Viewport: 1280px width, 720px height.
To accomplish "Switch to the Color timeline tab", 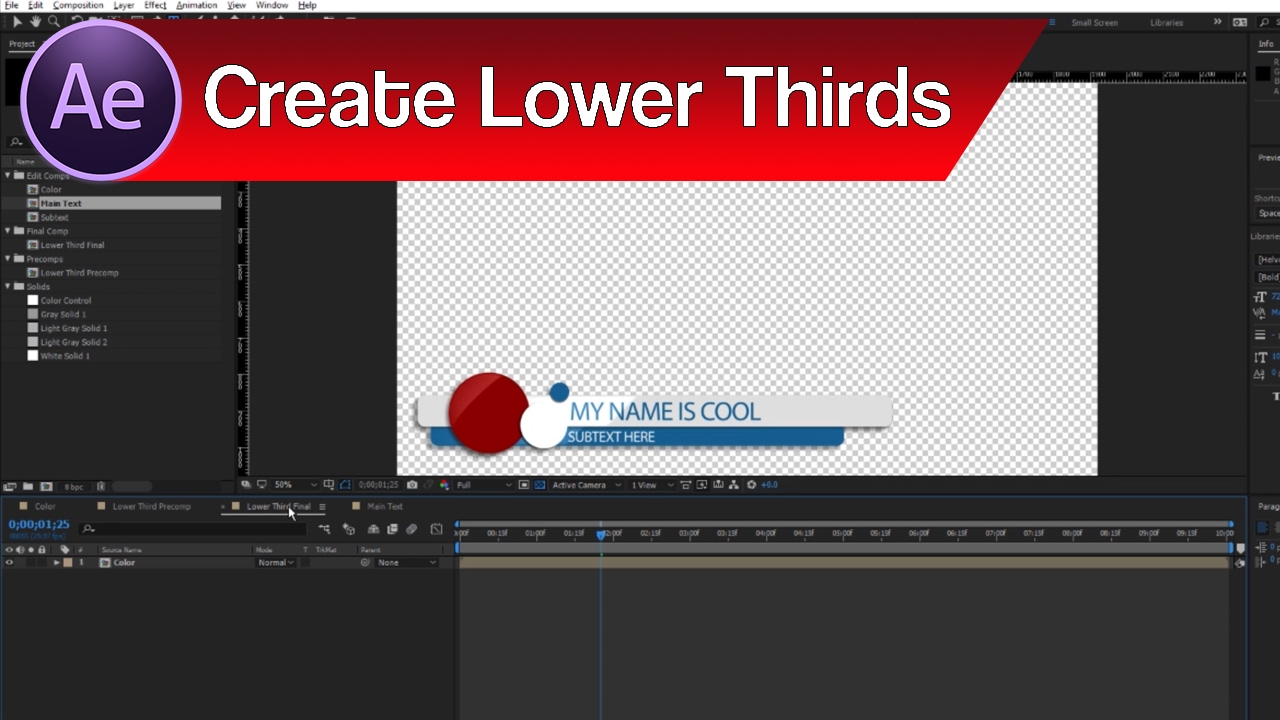I will (45, 507).
